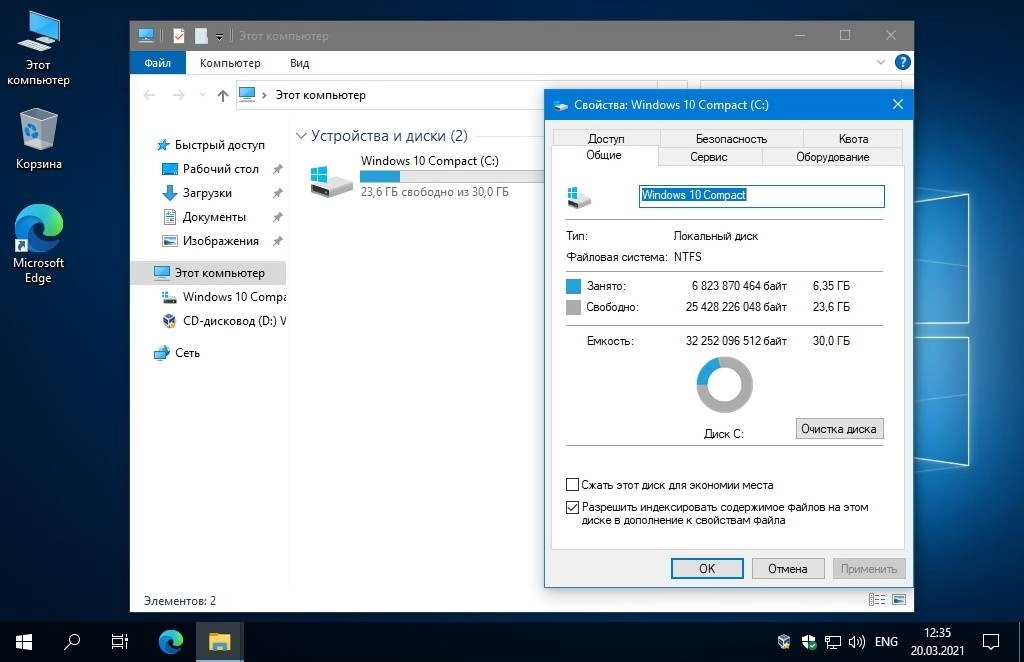Switch to the Безопасность tab
Screen dimensions: 1024x662
point(731,138)
